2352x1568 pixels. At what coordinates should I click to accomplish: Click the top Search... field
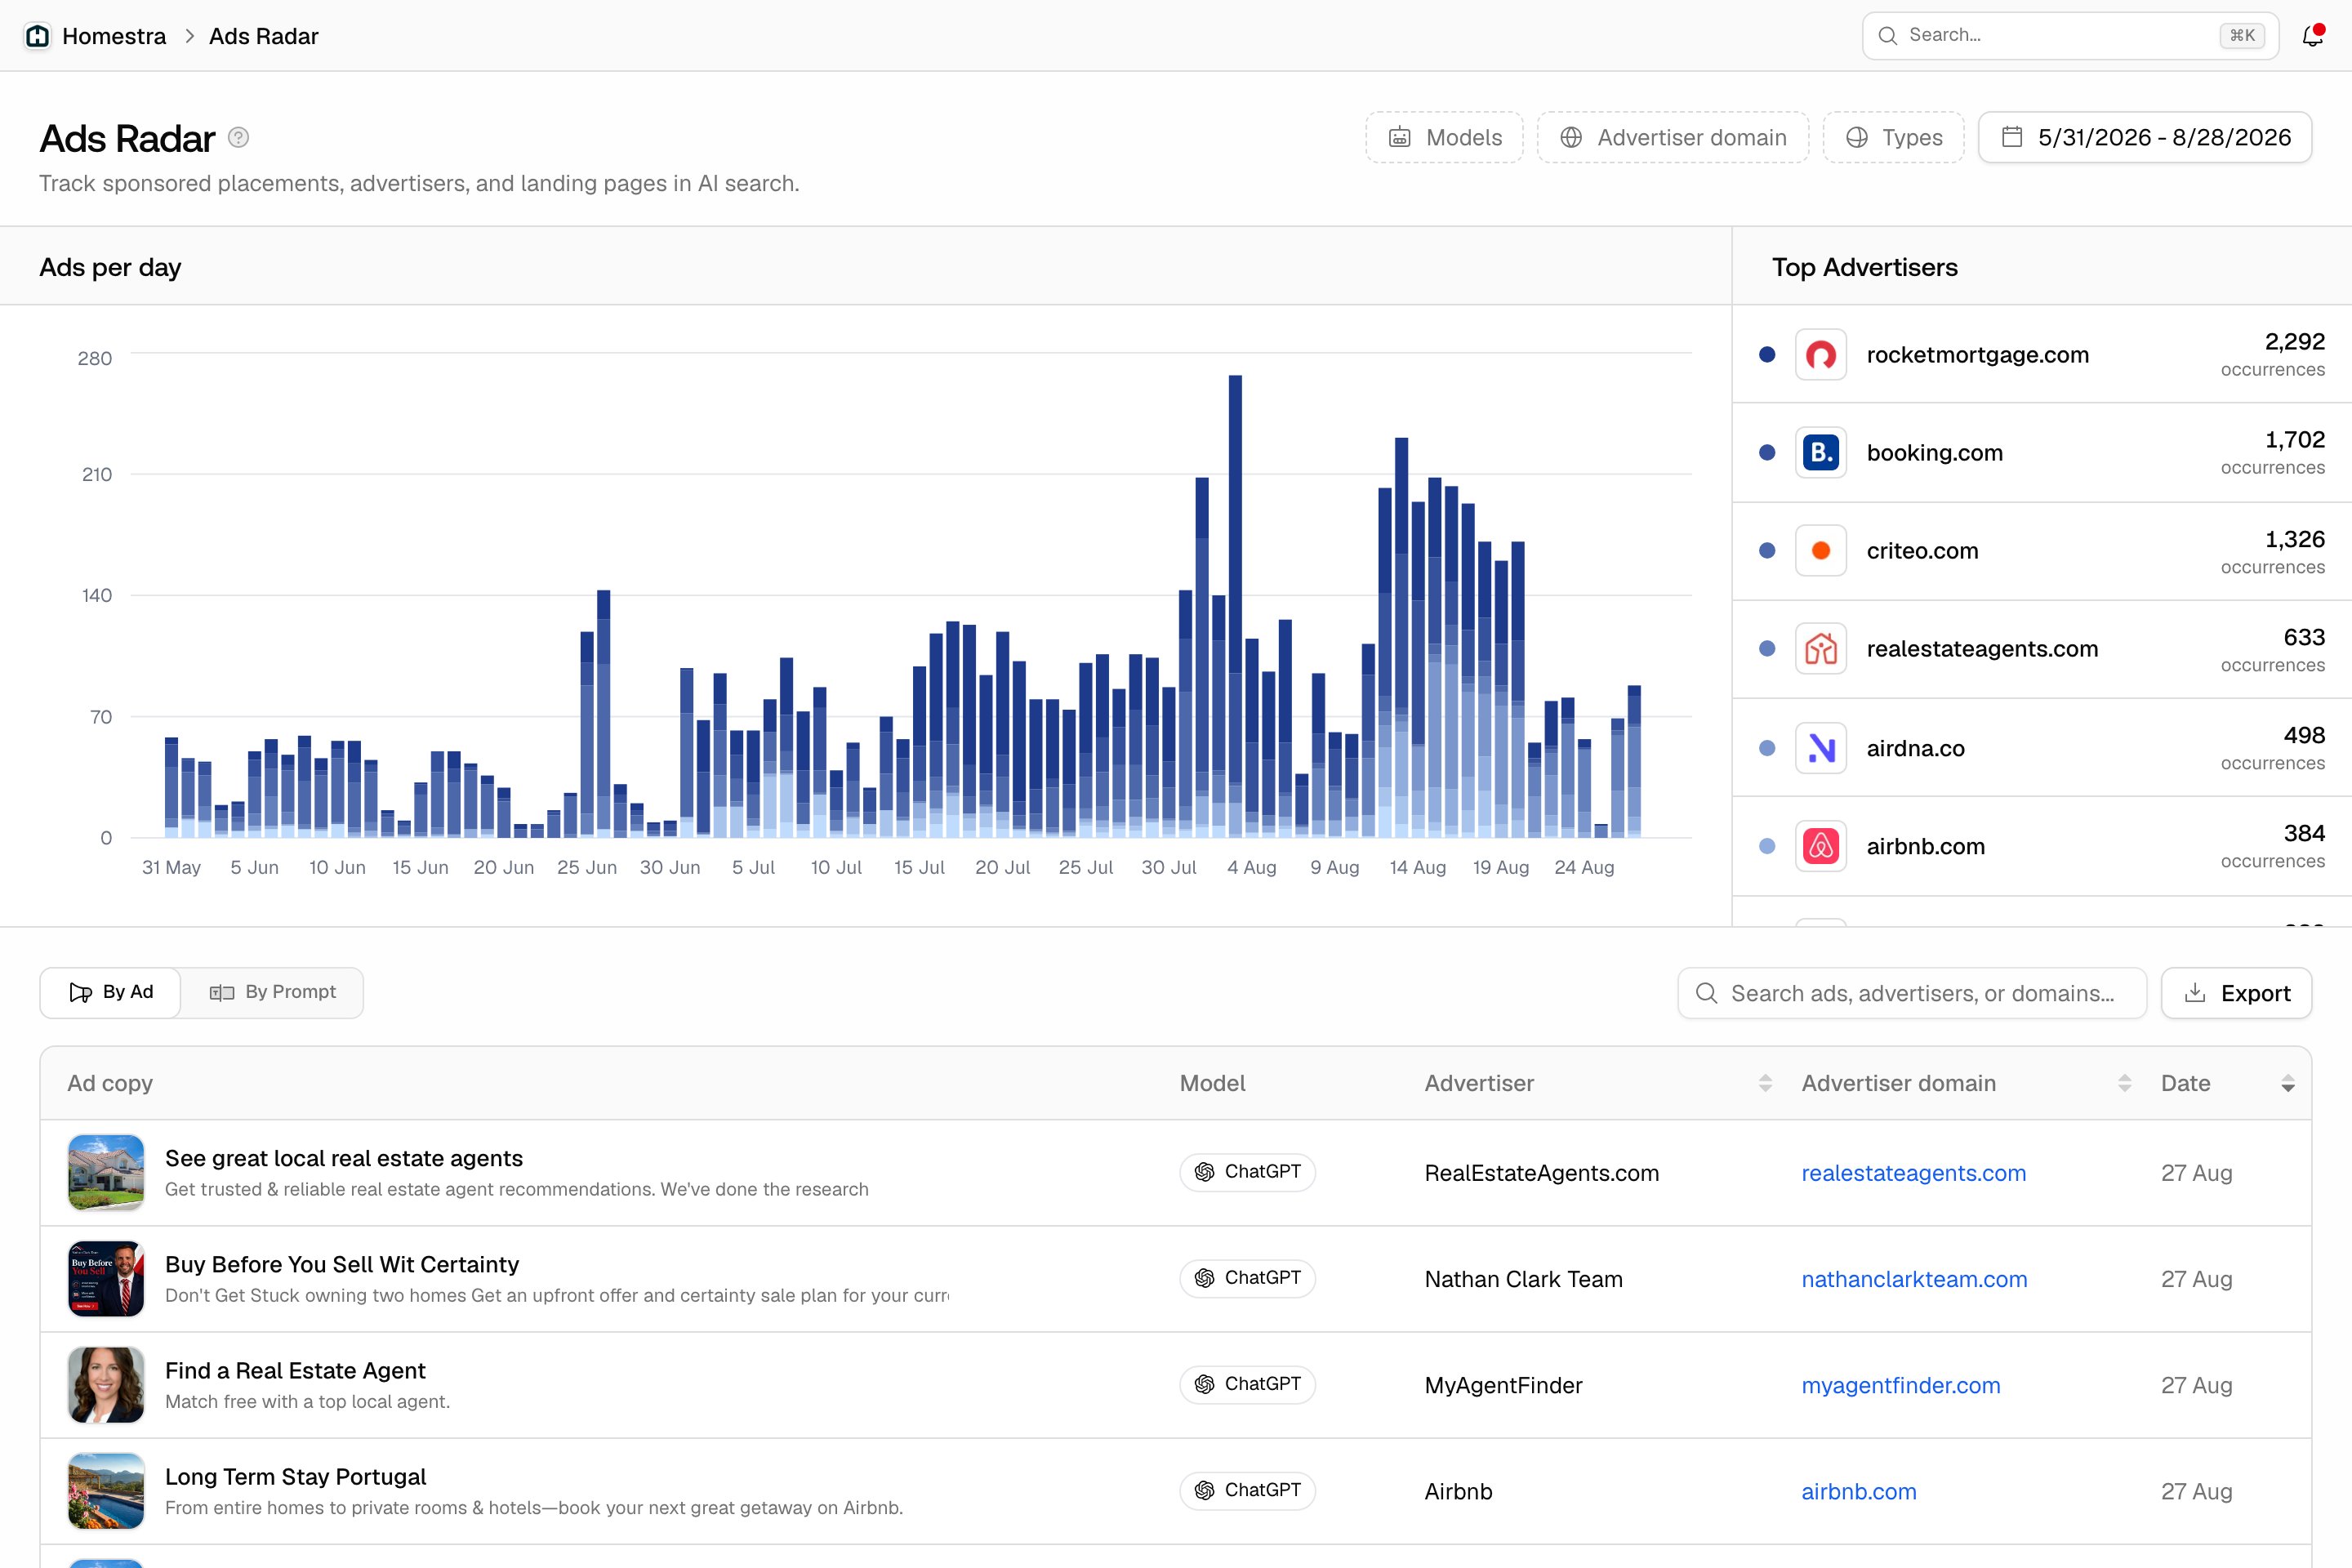pos(2070,36)
